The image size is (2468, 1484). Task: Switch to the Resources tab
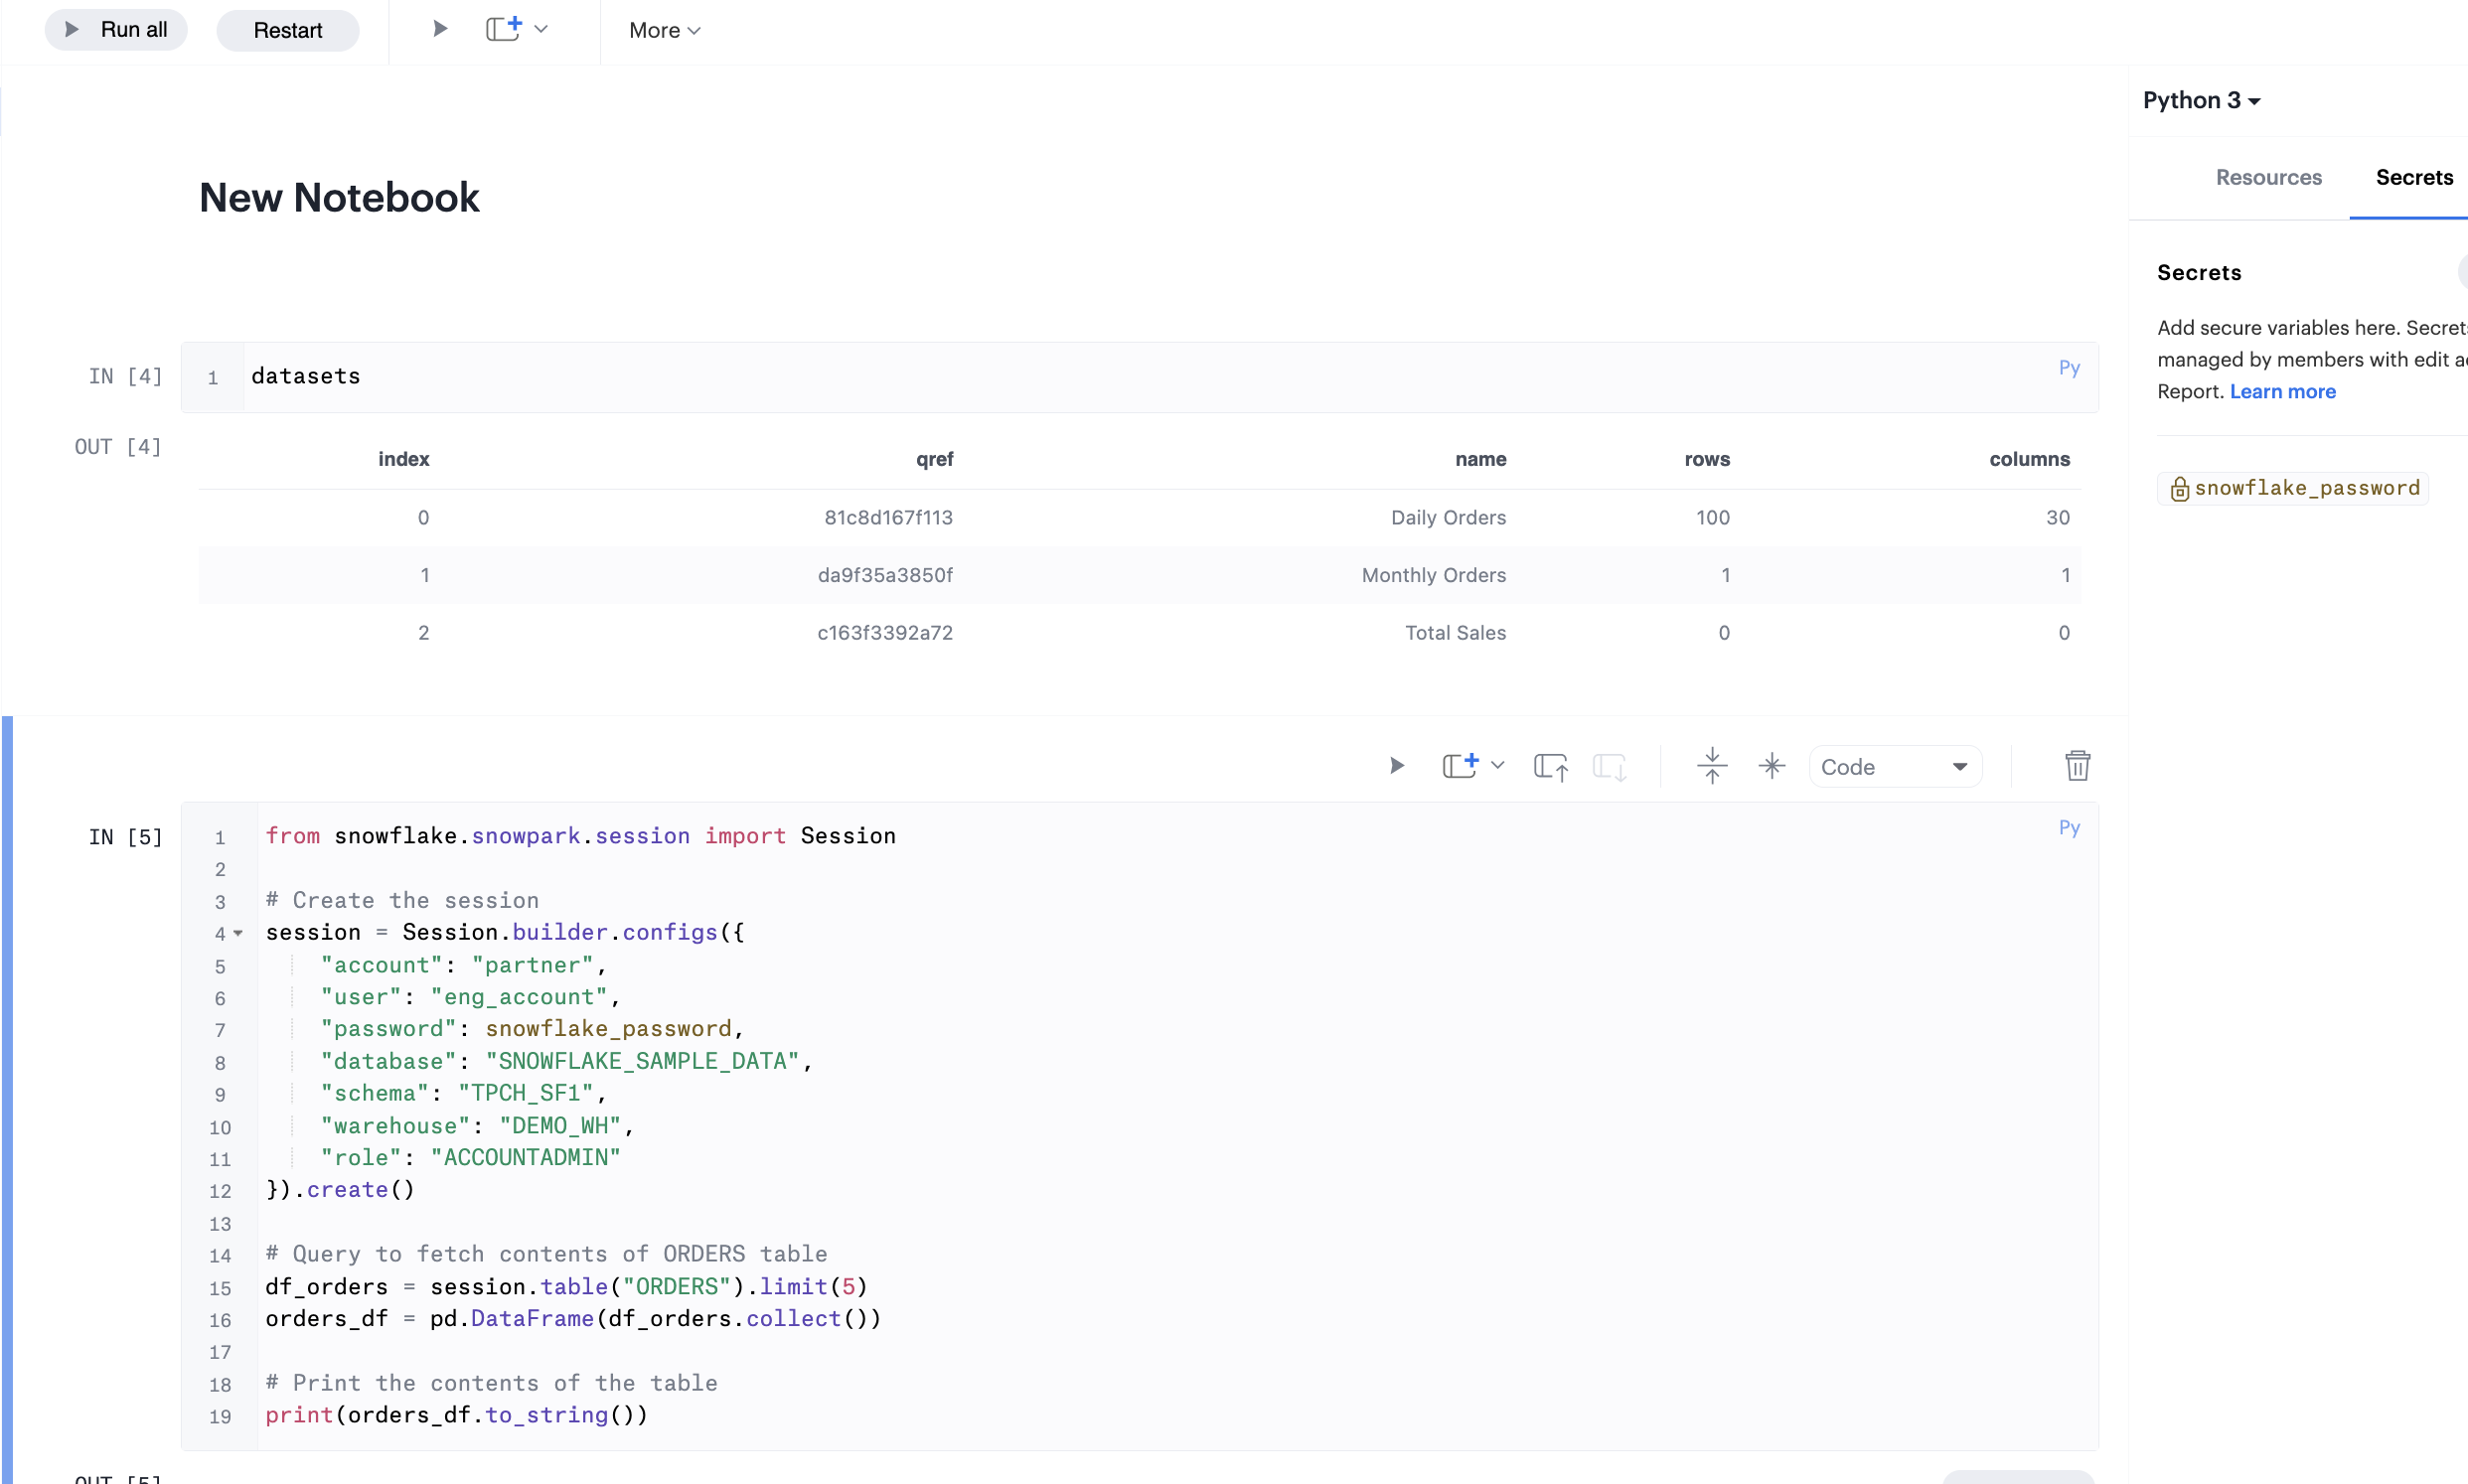[2268, 177]
